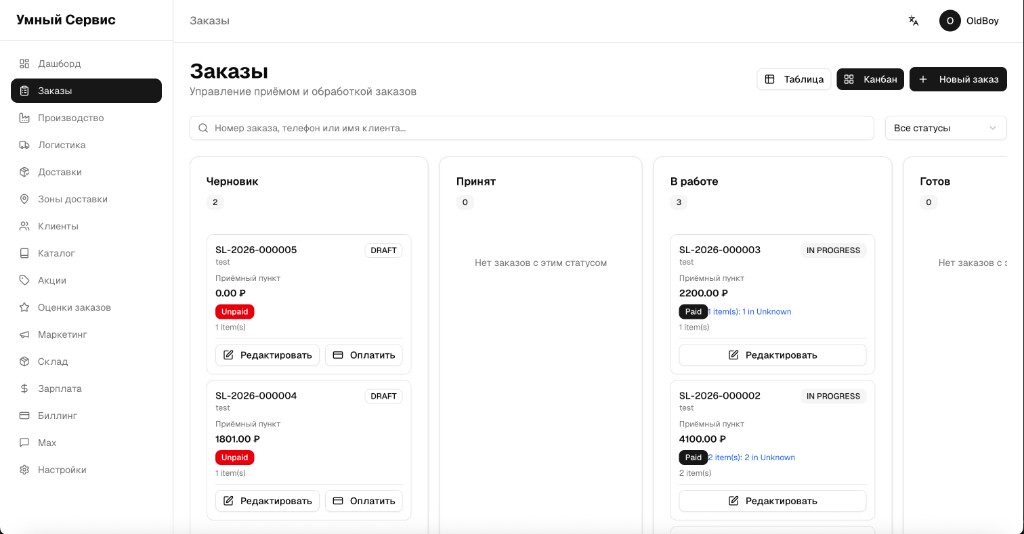Click the Order ratings star icon
Screen dimensions: 1024x534
(x=25, y=307)
